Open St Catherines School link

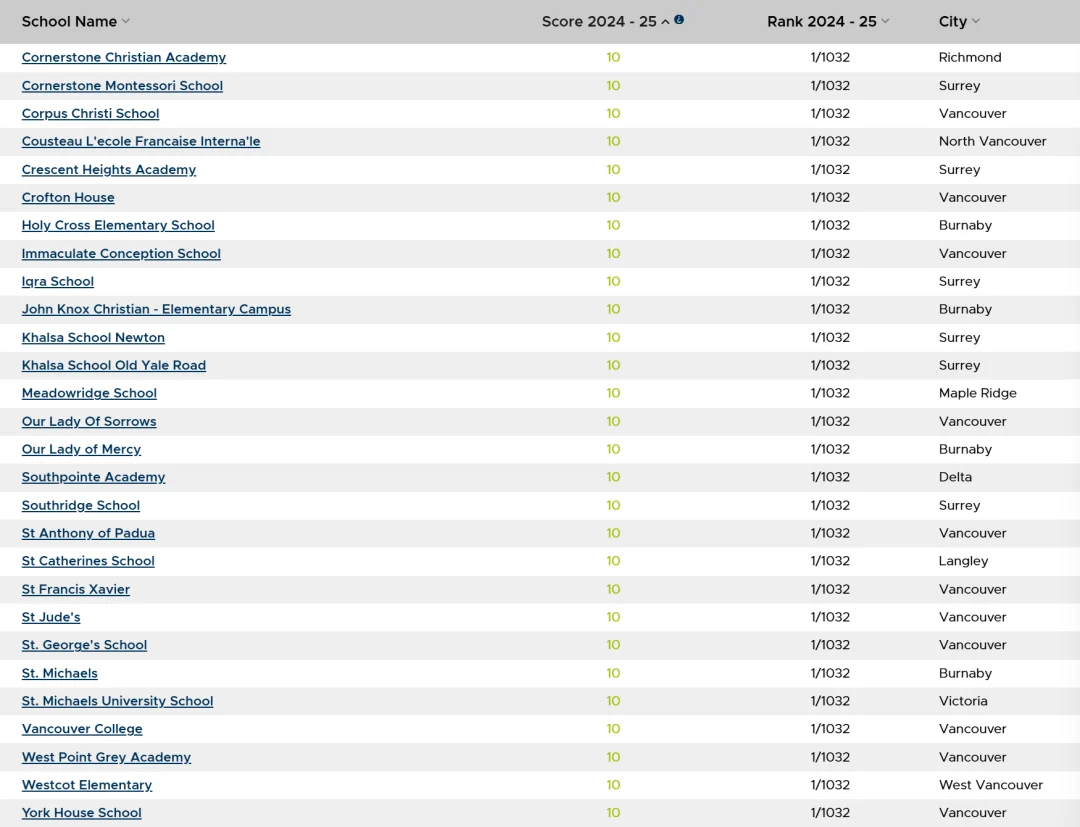[x=88, y=561]
